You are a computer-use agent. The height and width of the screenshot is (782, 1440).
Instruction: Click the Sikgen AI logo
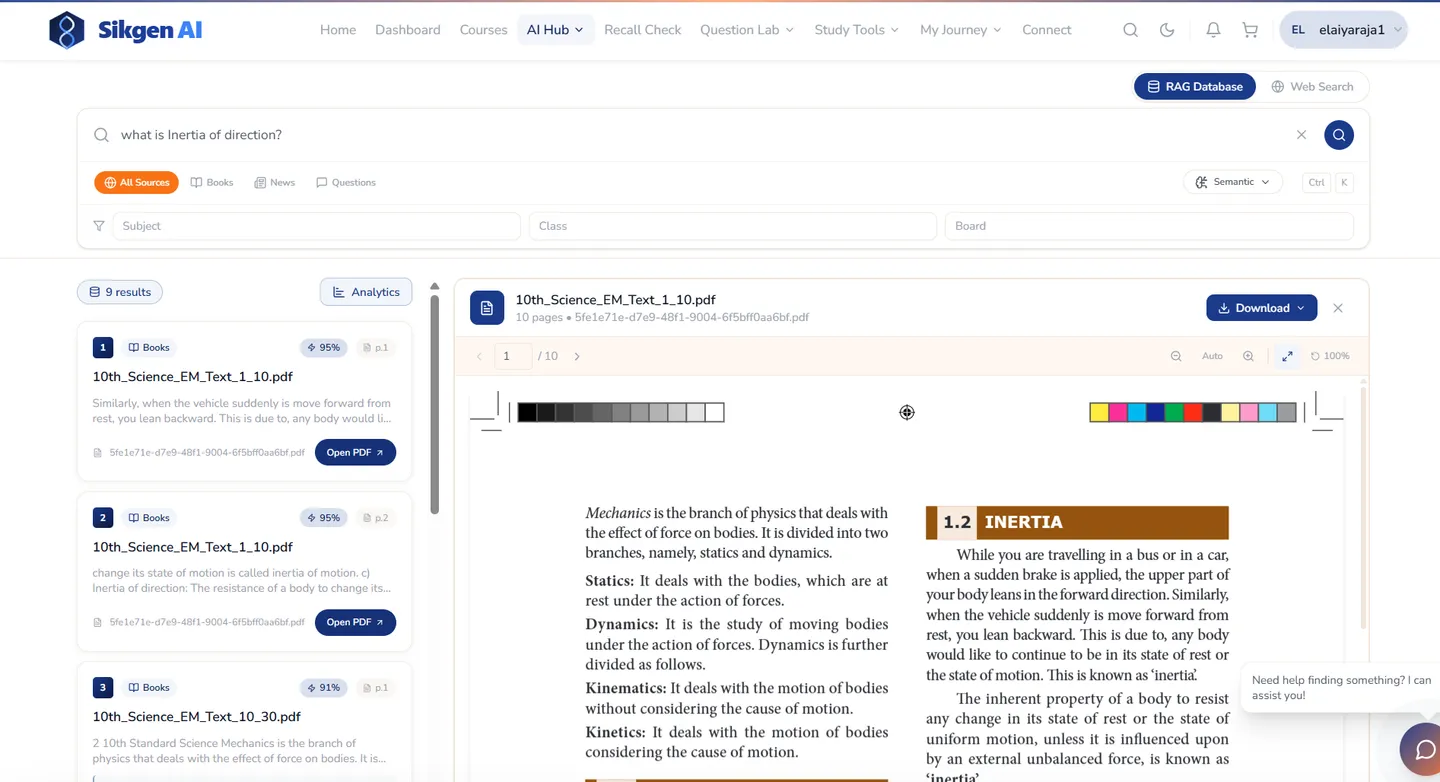125,30
